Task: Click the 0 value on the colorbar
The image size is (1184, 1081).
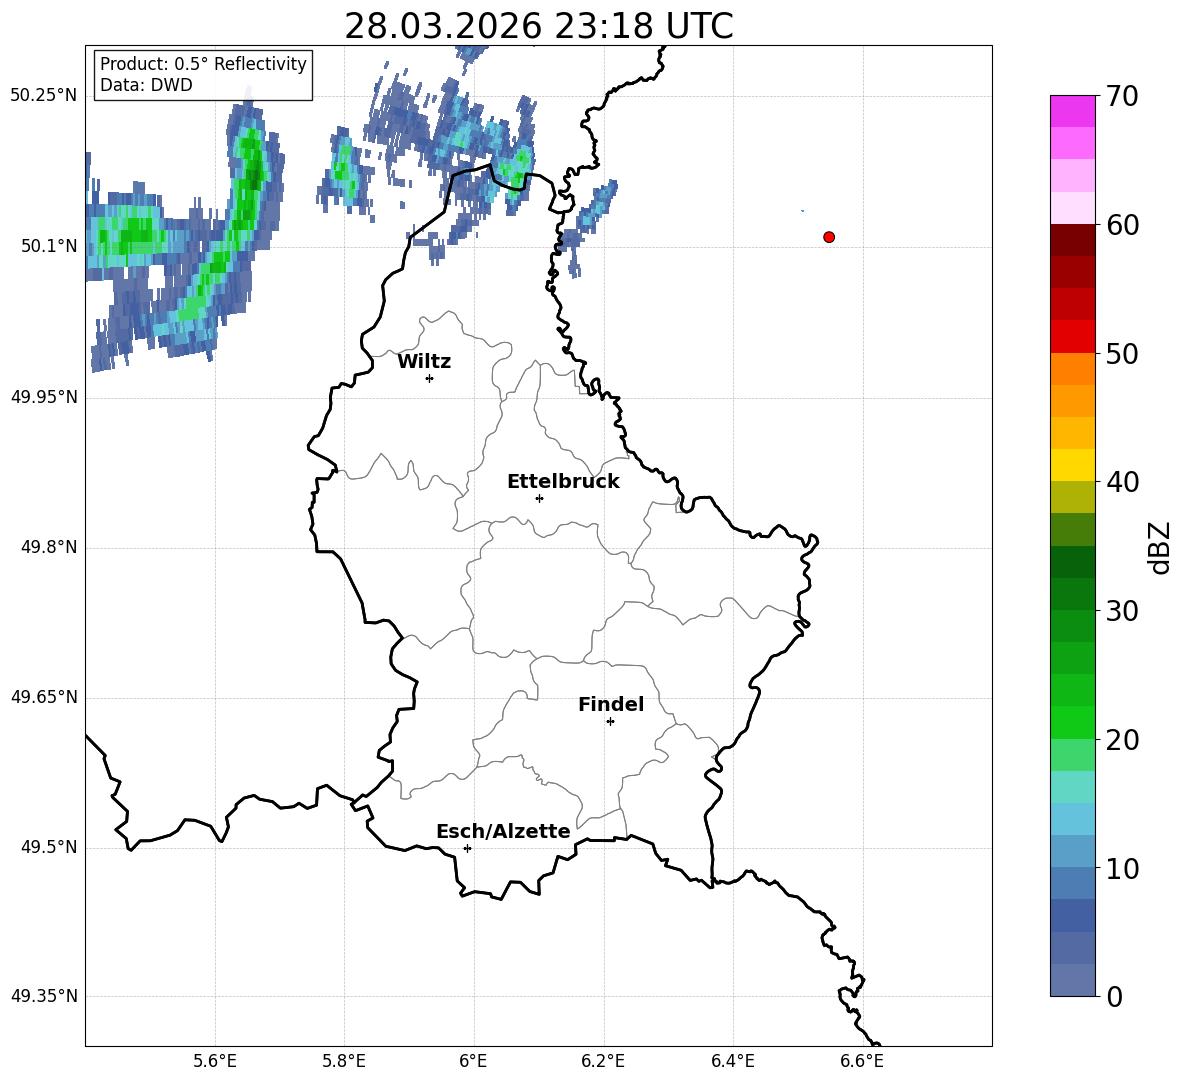Action: [x=1114, y=996]
